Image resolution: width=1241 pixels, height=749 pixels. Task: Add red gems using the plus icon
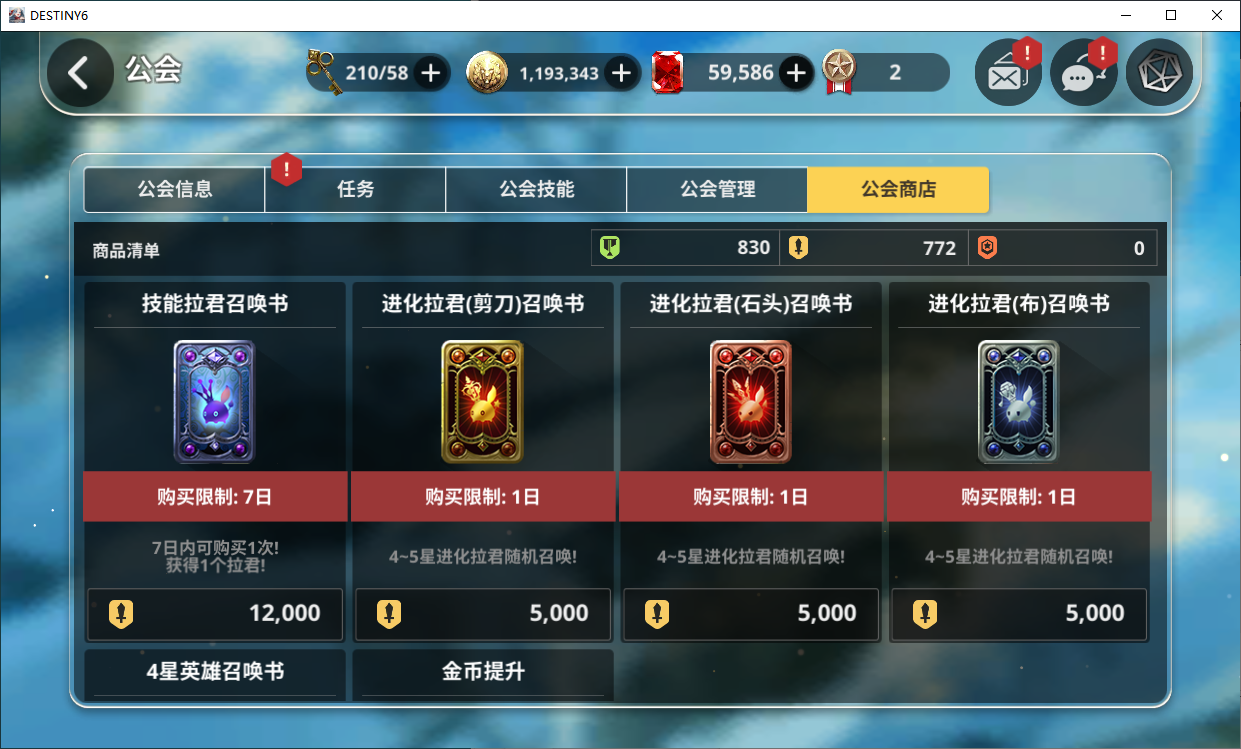click(x=796, y=73)
